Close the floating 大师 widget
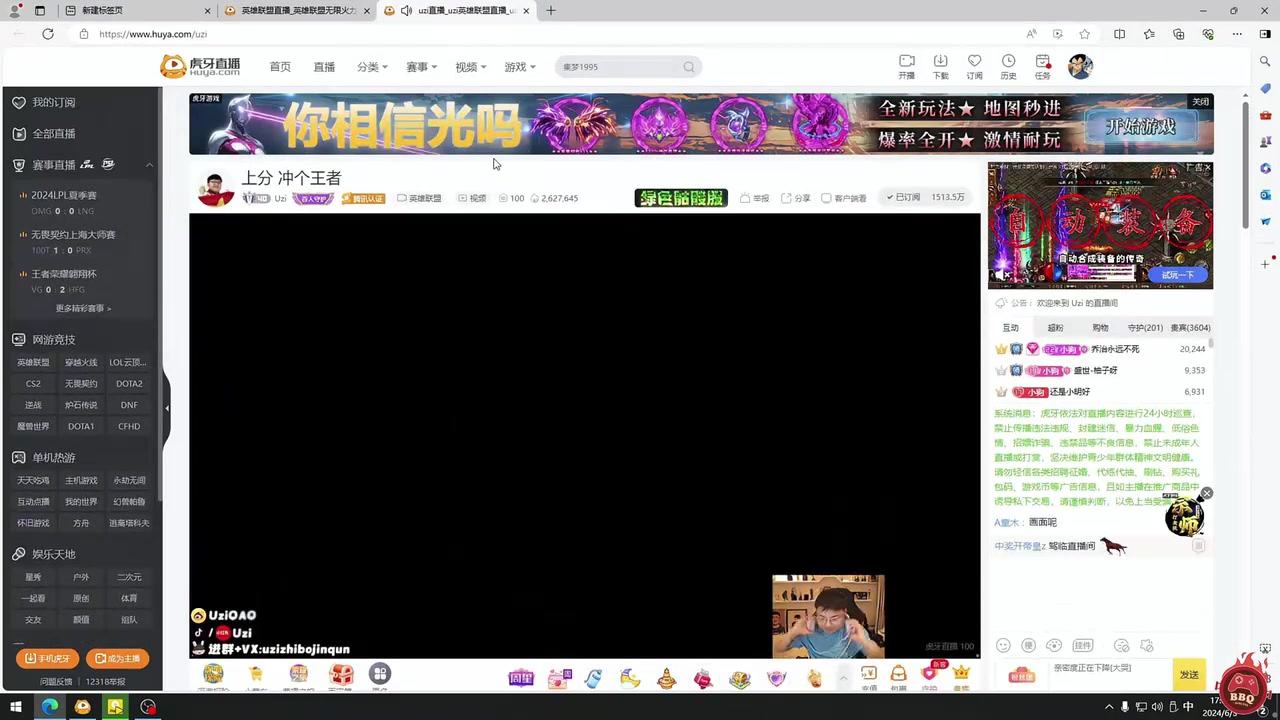Screen dimensions: 1280x720 (1206, 493)
